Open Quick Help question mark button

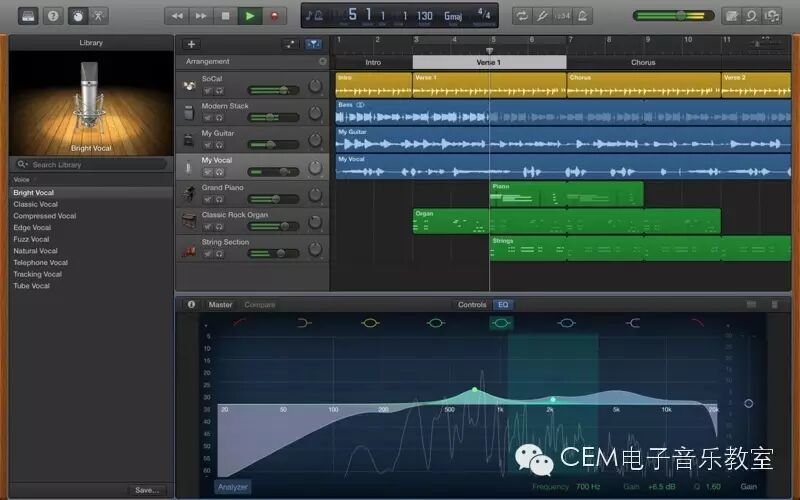tap(53, 16)
